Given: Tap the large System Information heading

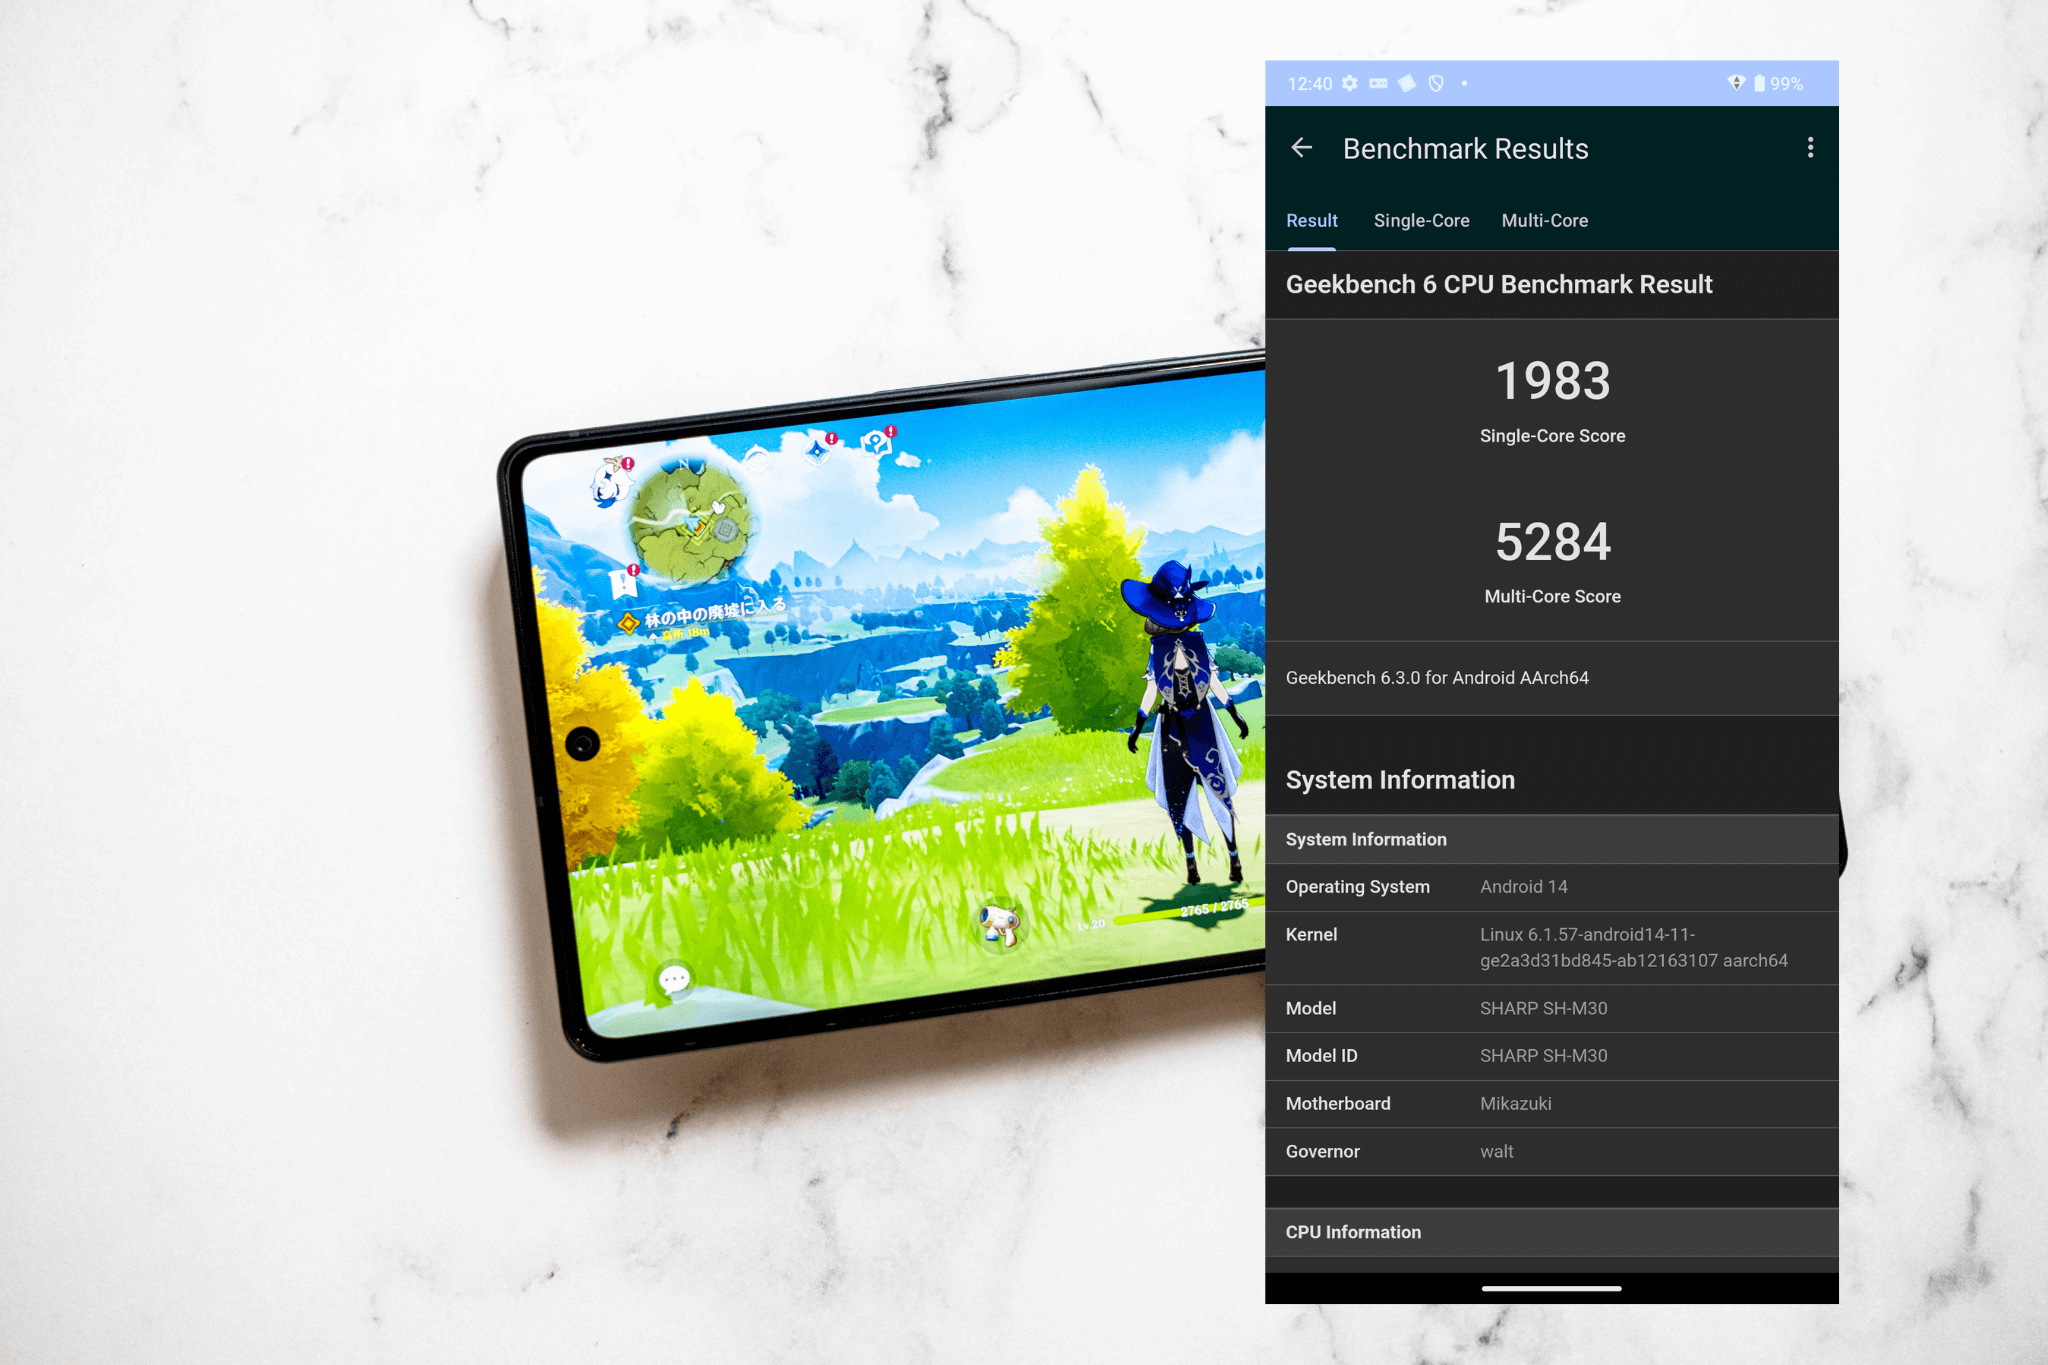Looking at the screenshot, I should pos(1400,780).
